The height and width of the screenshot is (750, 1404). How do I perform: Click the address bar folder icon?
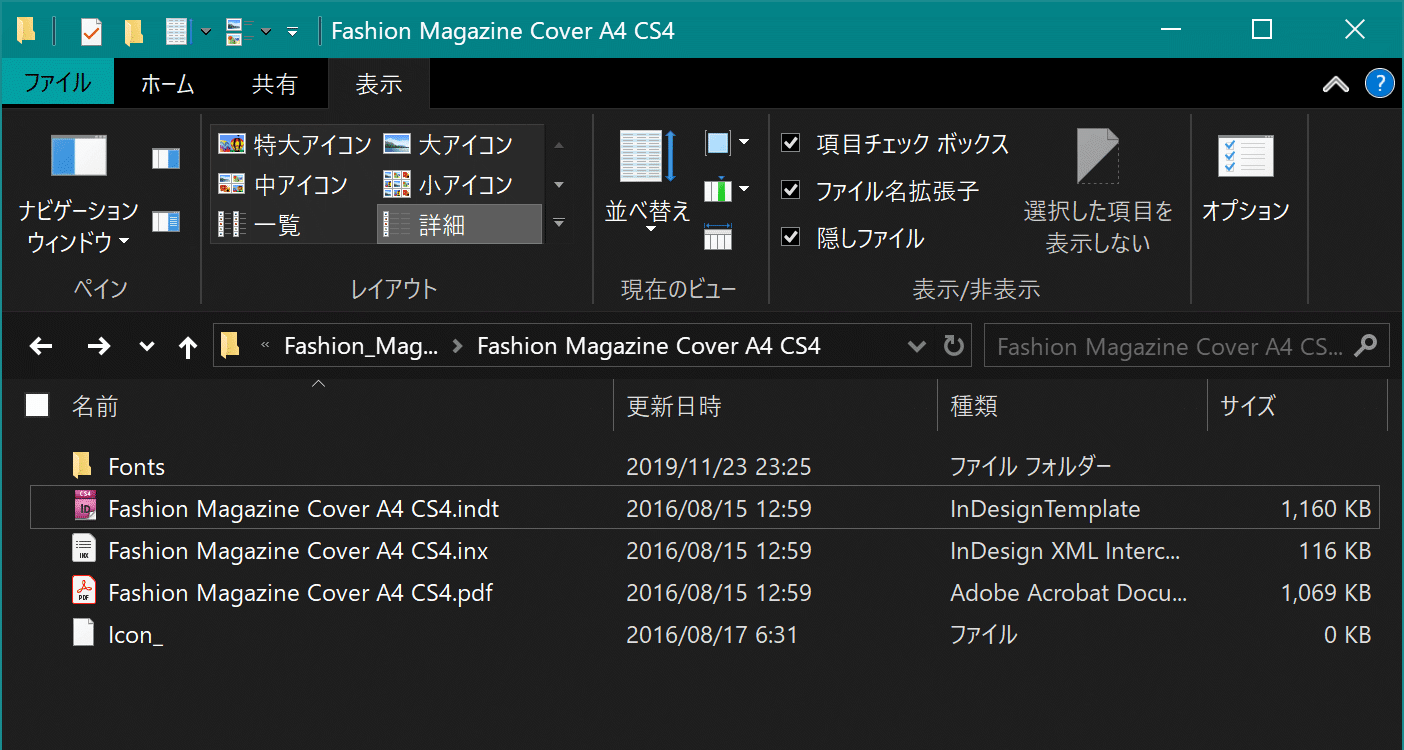[x=231, y=346]
